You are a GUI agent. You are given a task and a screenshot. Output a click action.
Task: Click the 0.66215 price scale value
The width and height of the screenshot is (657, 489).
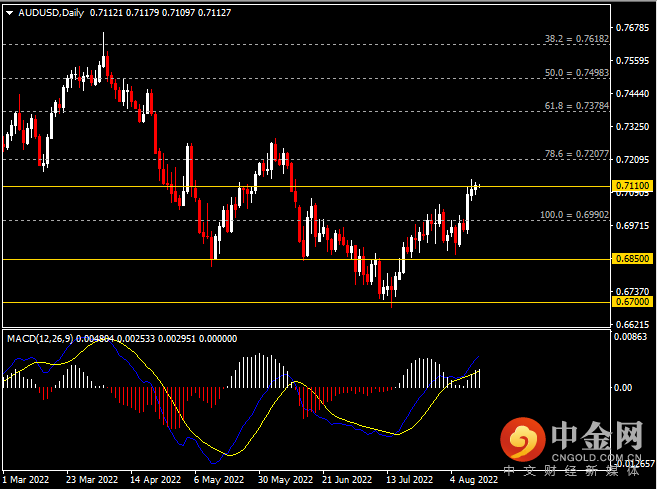(632, 324)
